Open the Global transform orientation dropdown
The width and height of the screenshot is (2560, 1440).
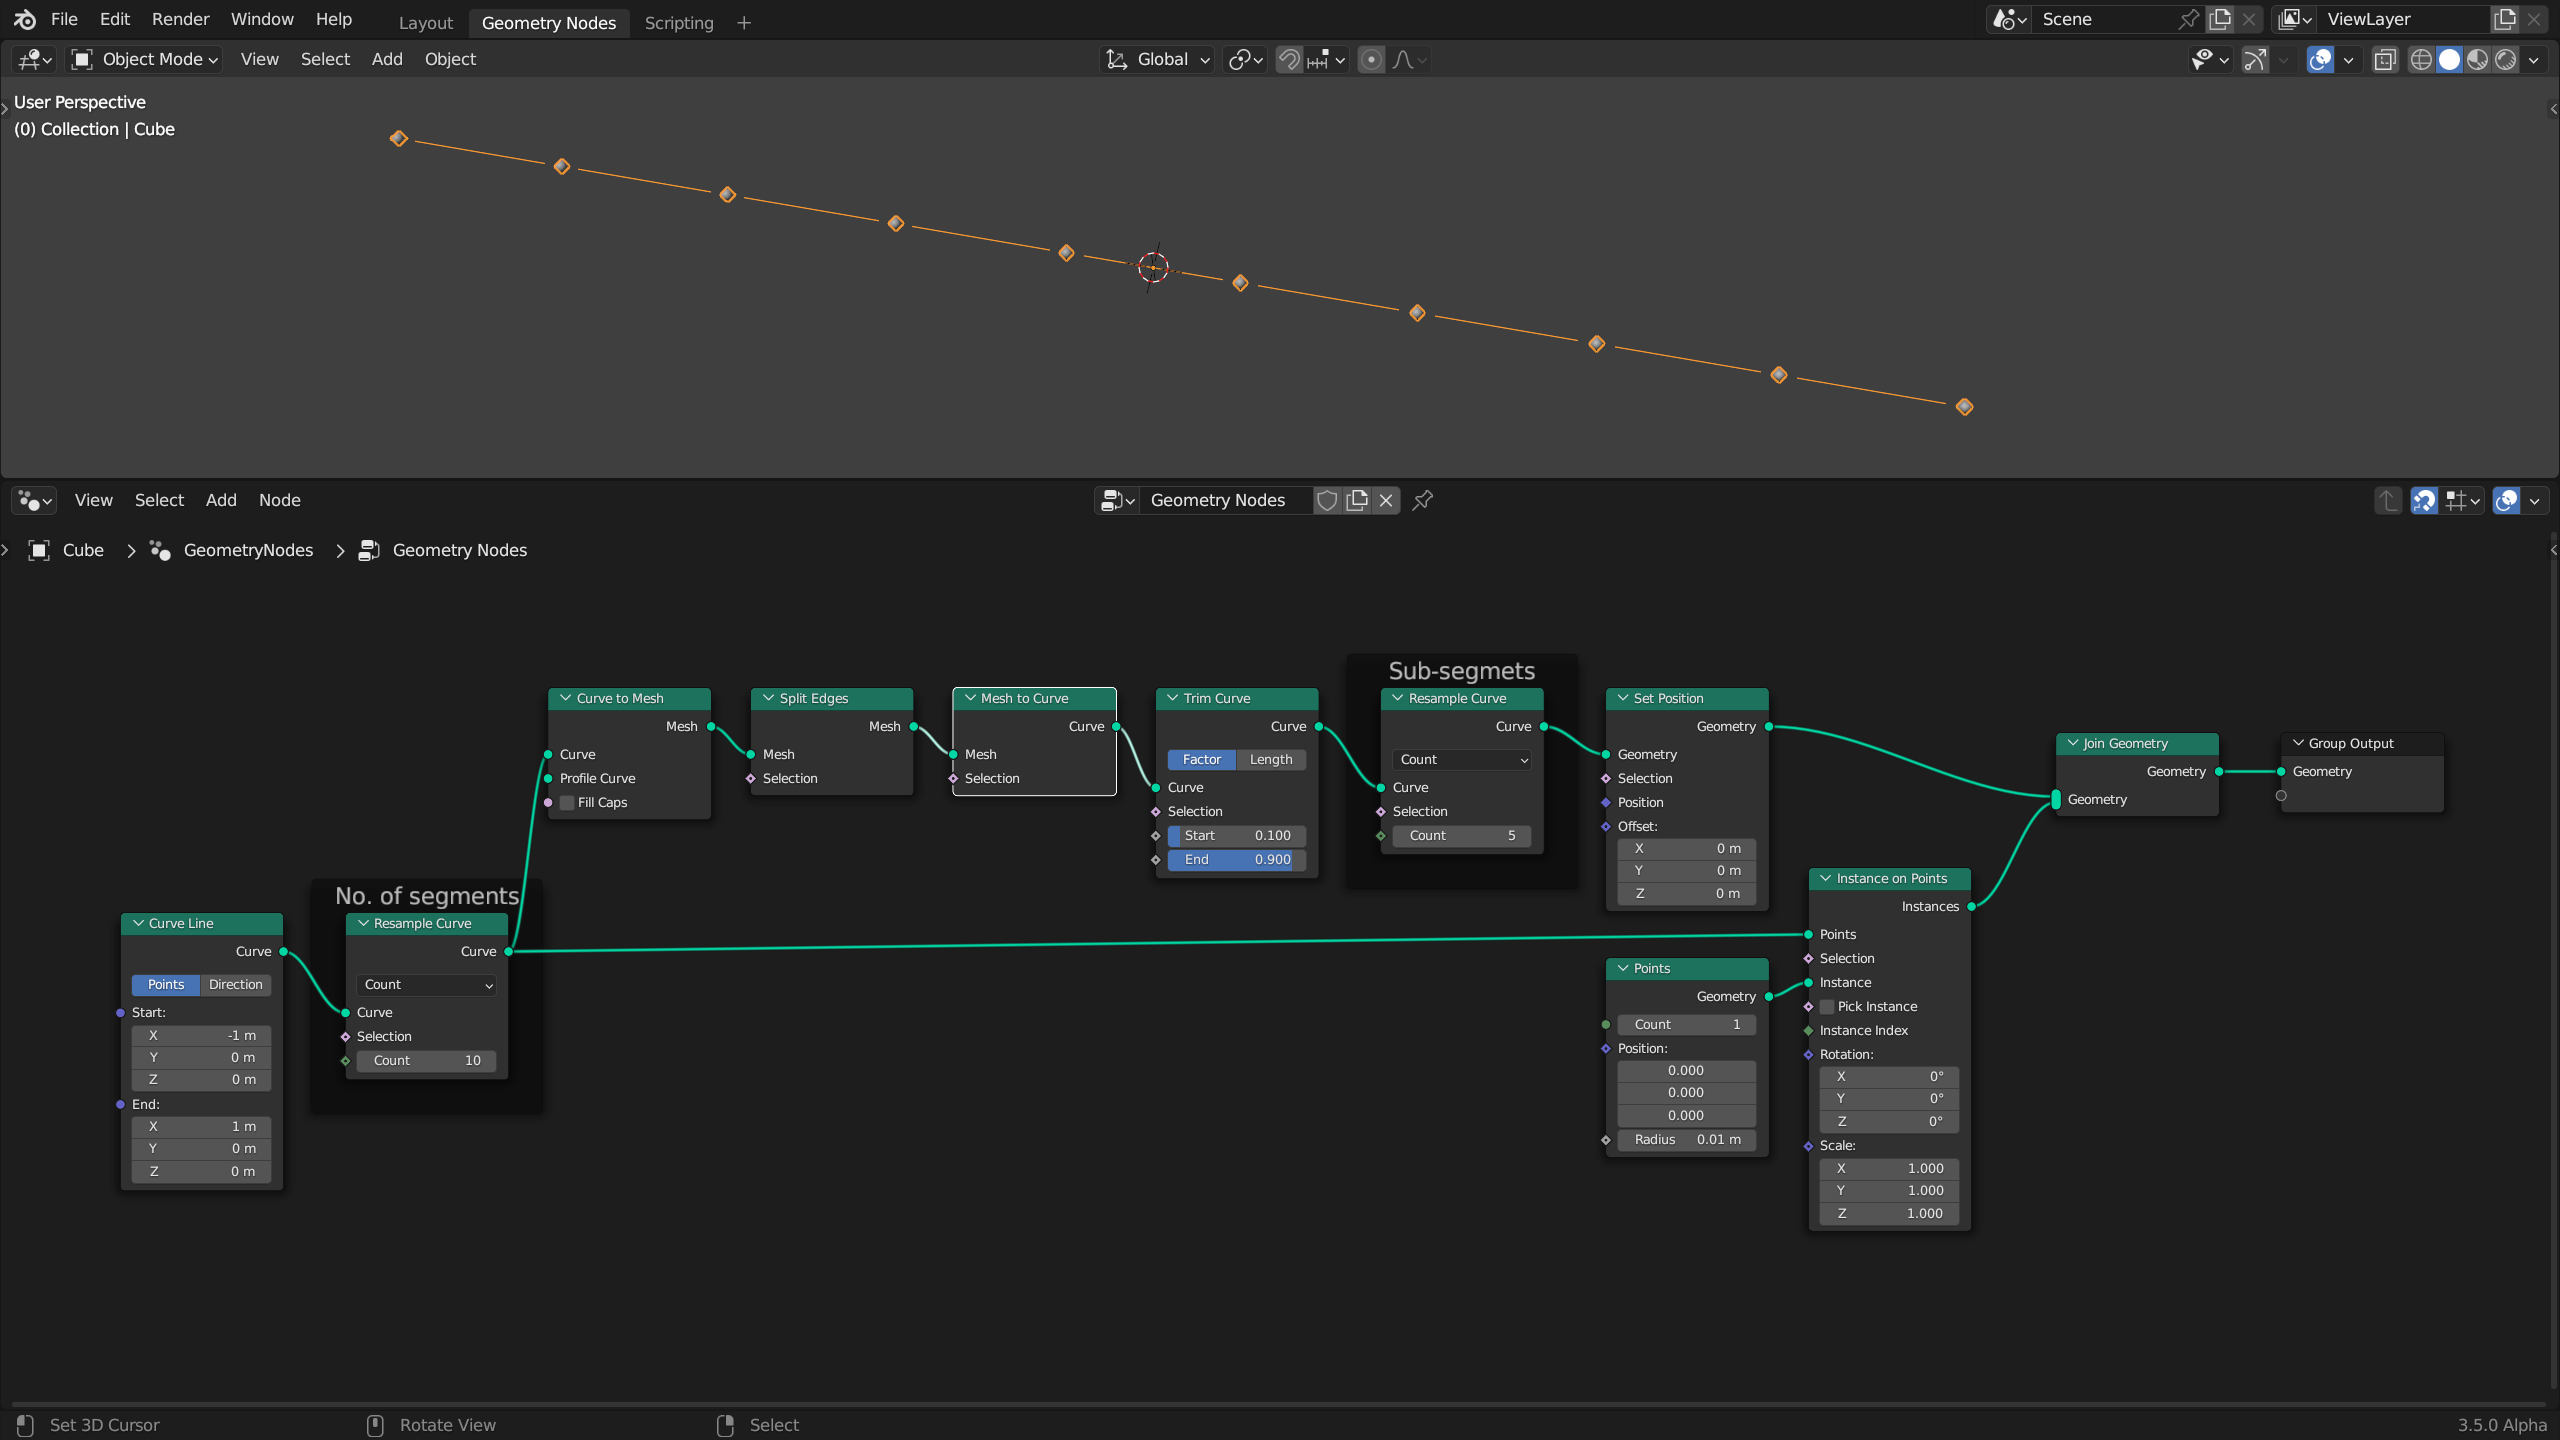pyautogui.click(x=1158, y=59)
